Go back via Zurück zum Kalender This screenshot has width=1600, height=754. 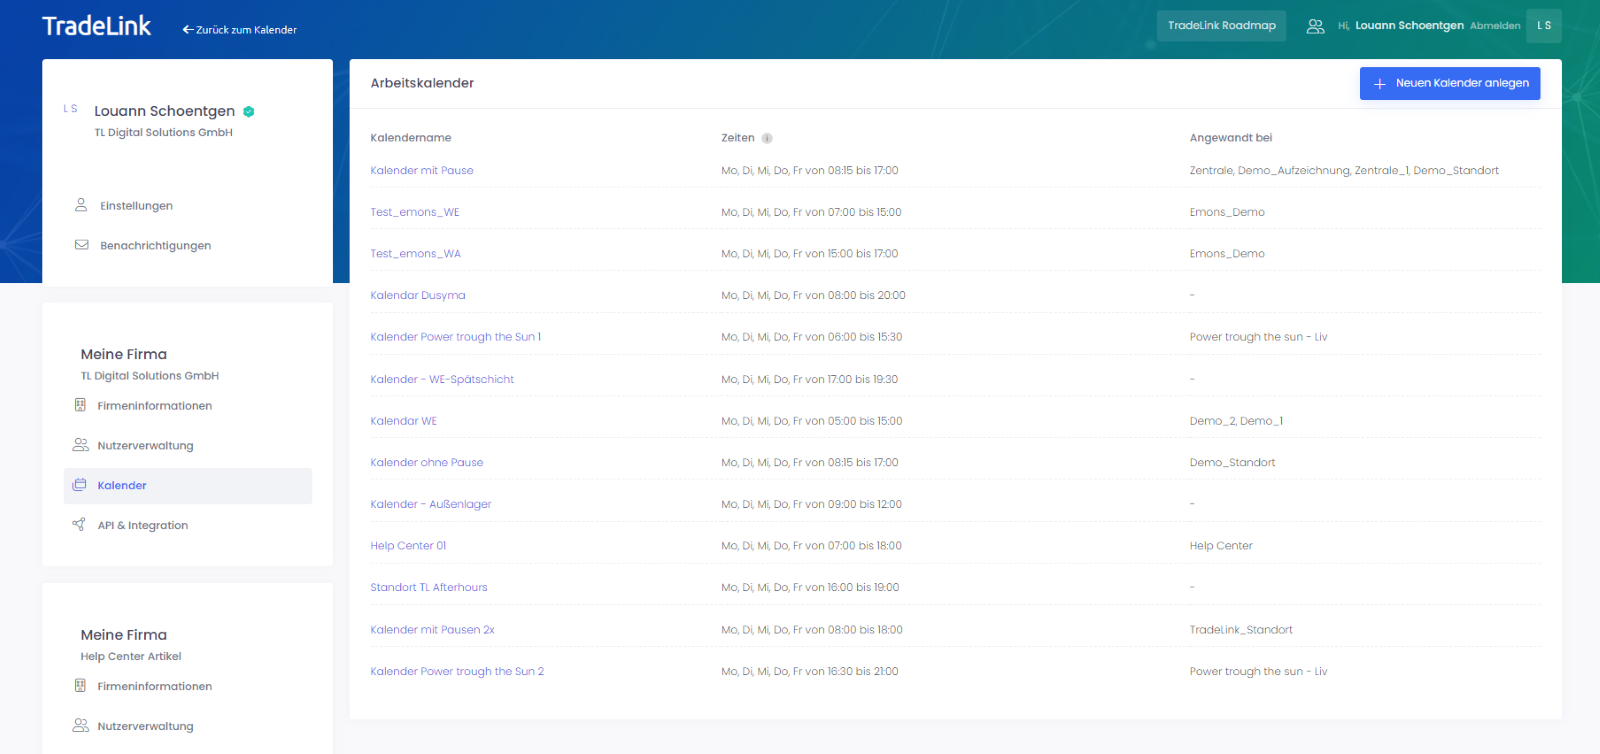pos(240,30)
